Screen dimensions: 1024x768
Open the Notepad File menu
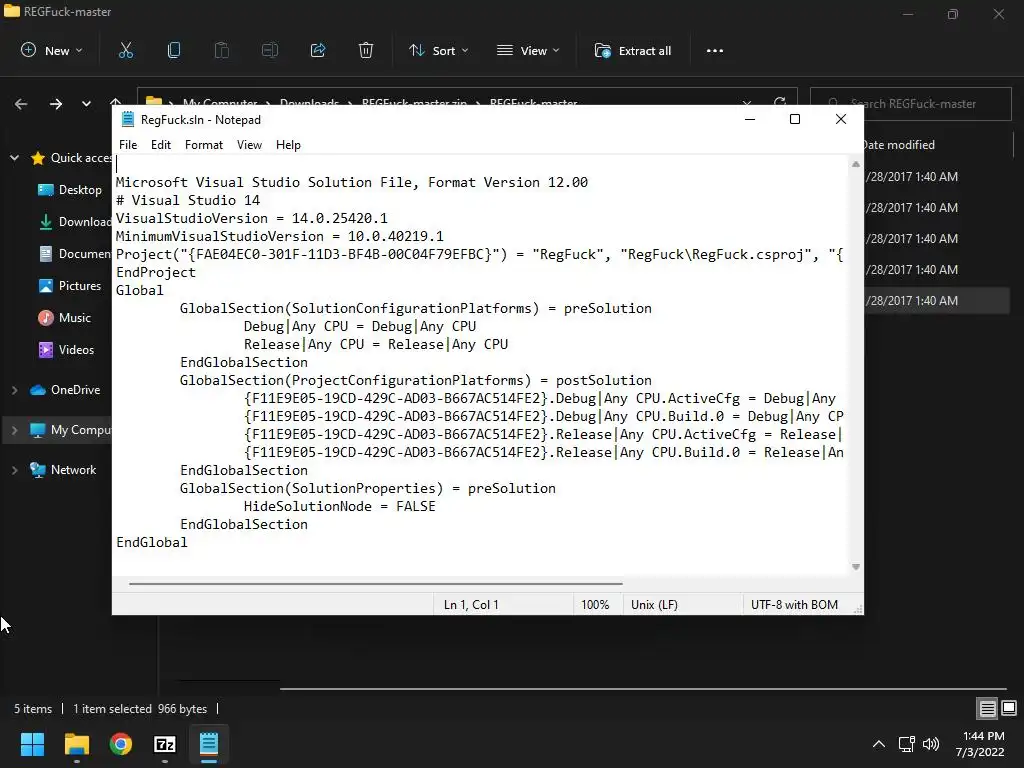[128, 145]
